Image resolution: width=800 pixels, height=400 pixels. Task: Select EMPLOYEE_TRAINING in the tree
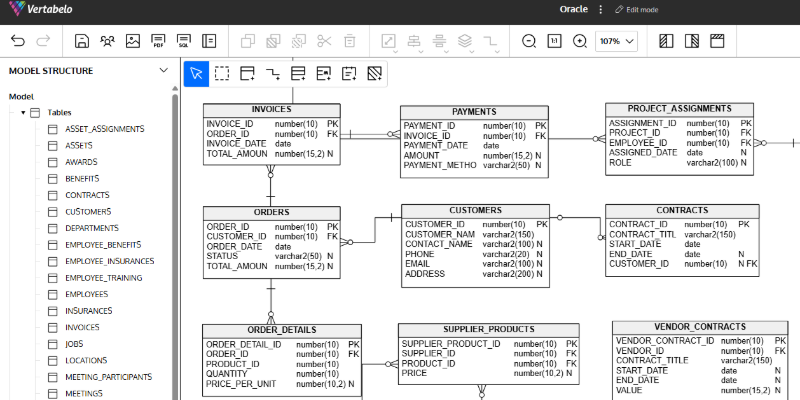click(x=104, y=278)
